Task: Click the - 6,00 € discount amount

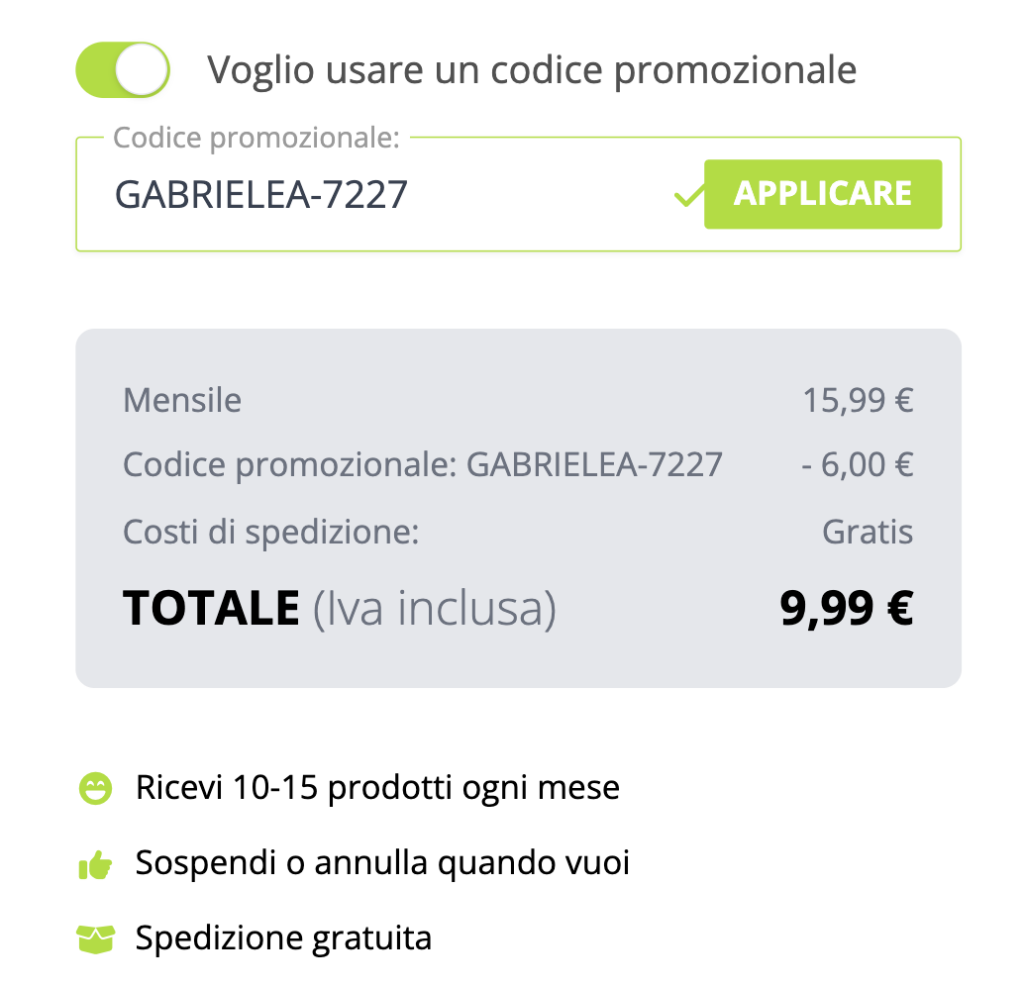Action: pyautogui.click(x=857, y=465)
